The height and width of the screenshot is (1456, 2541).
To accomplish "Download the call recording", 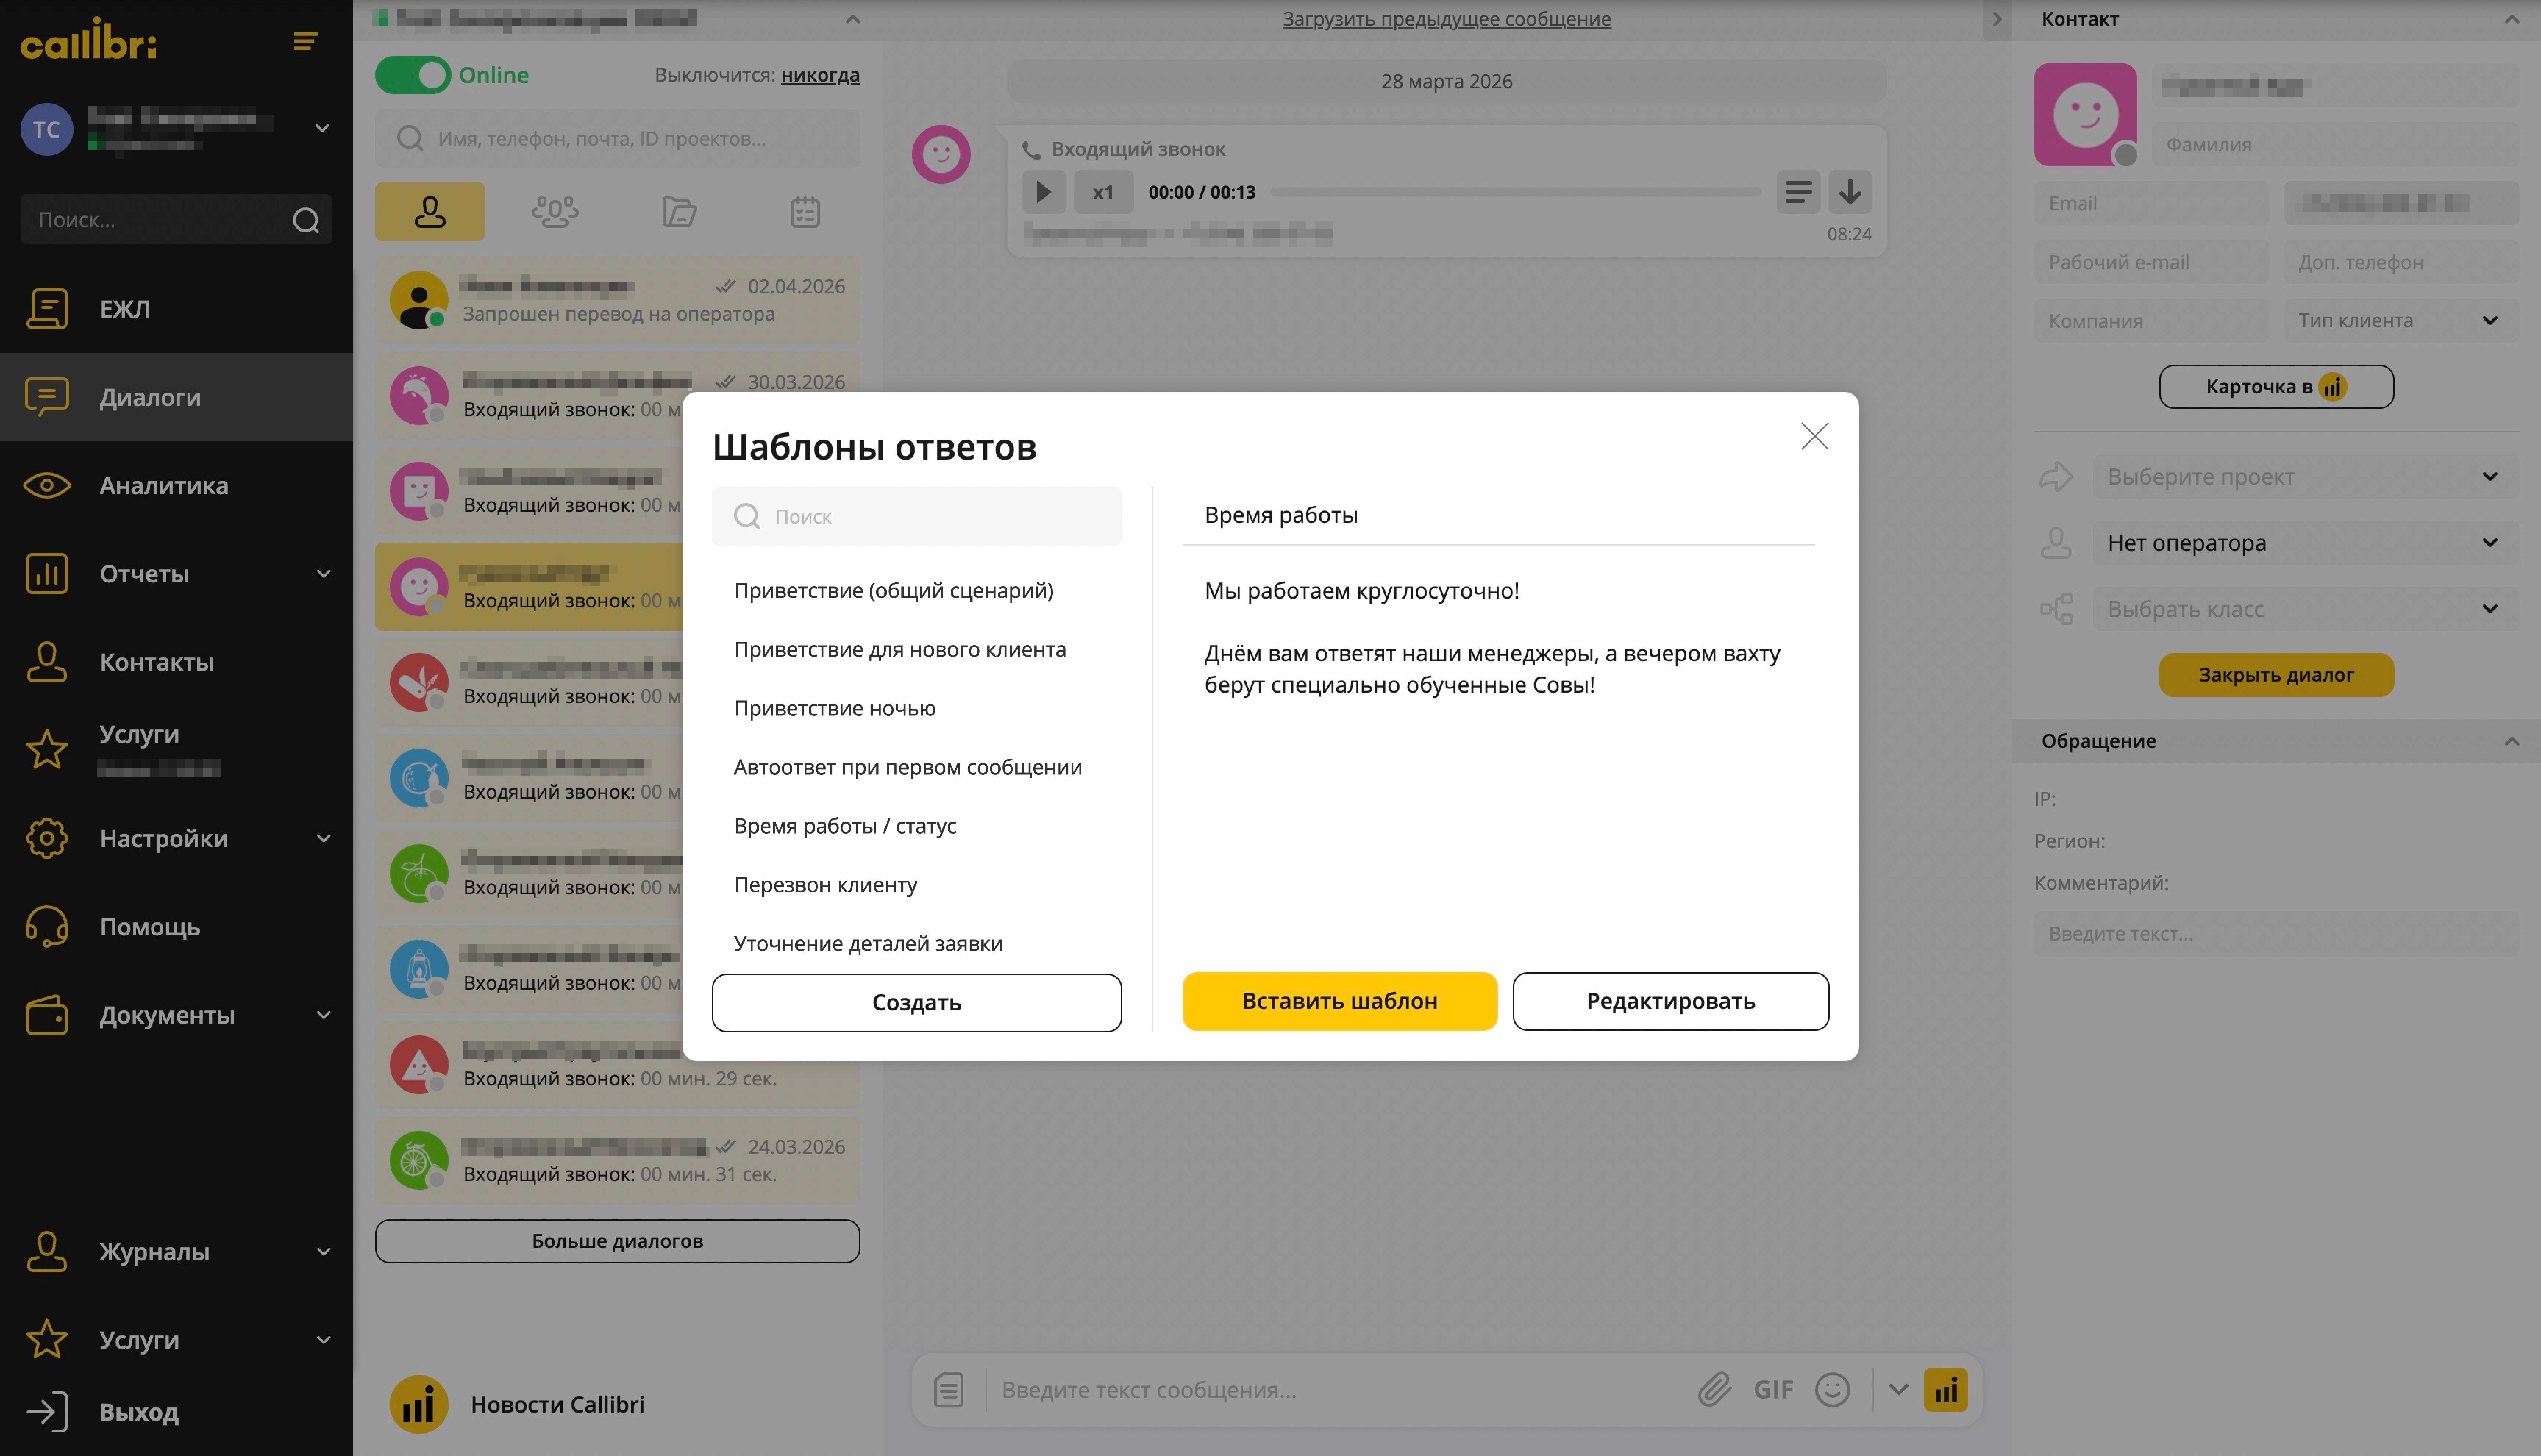I will (x=1850, y=192).
